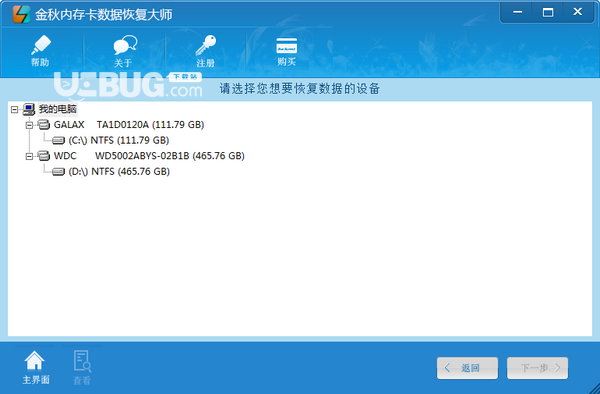The width and height of the screenshot is (600, 394).
Task: Go to 主界面 home icon
Action: coord(34,360)
